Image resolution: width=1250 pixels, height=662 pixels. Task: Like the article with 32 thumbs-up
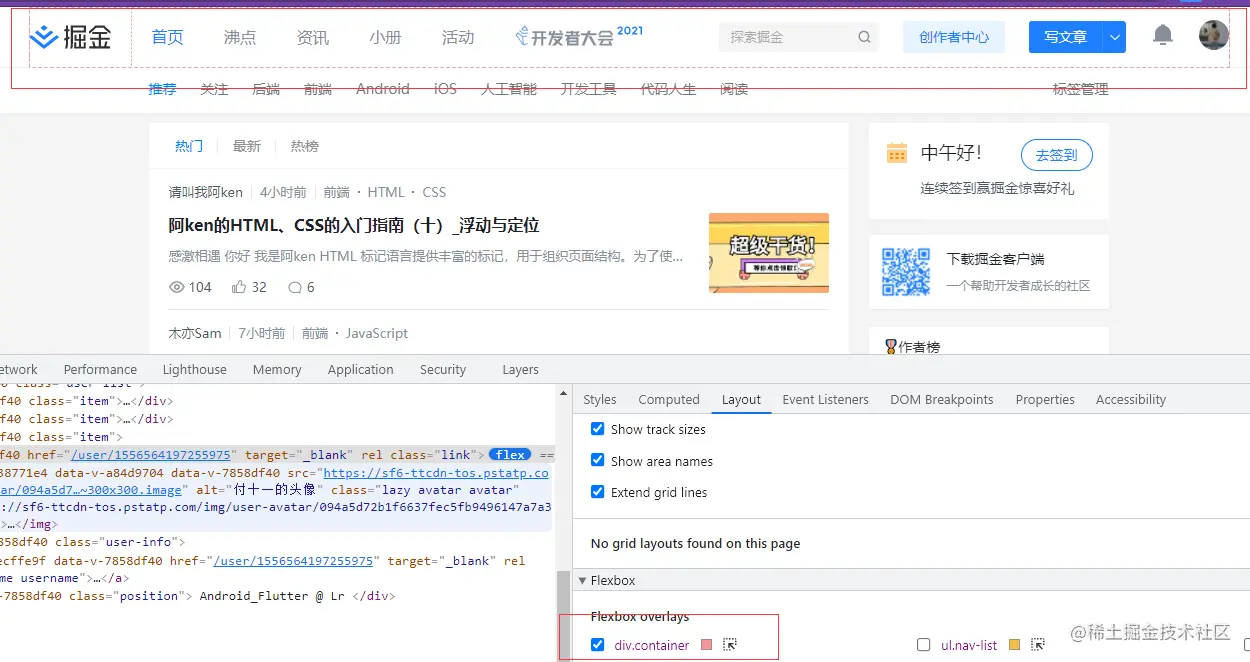[239, 287]
